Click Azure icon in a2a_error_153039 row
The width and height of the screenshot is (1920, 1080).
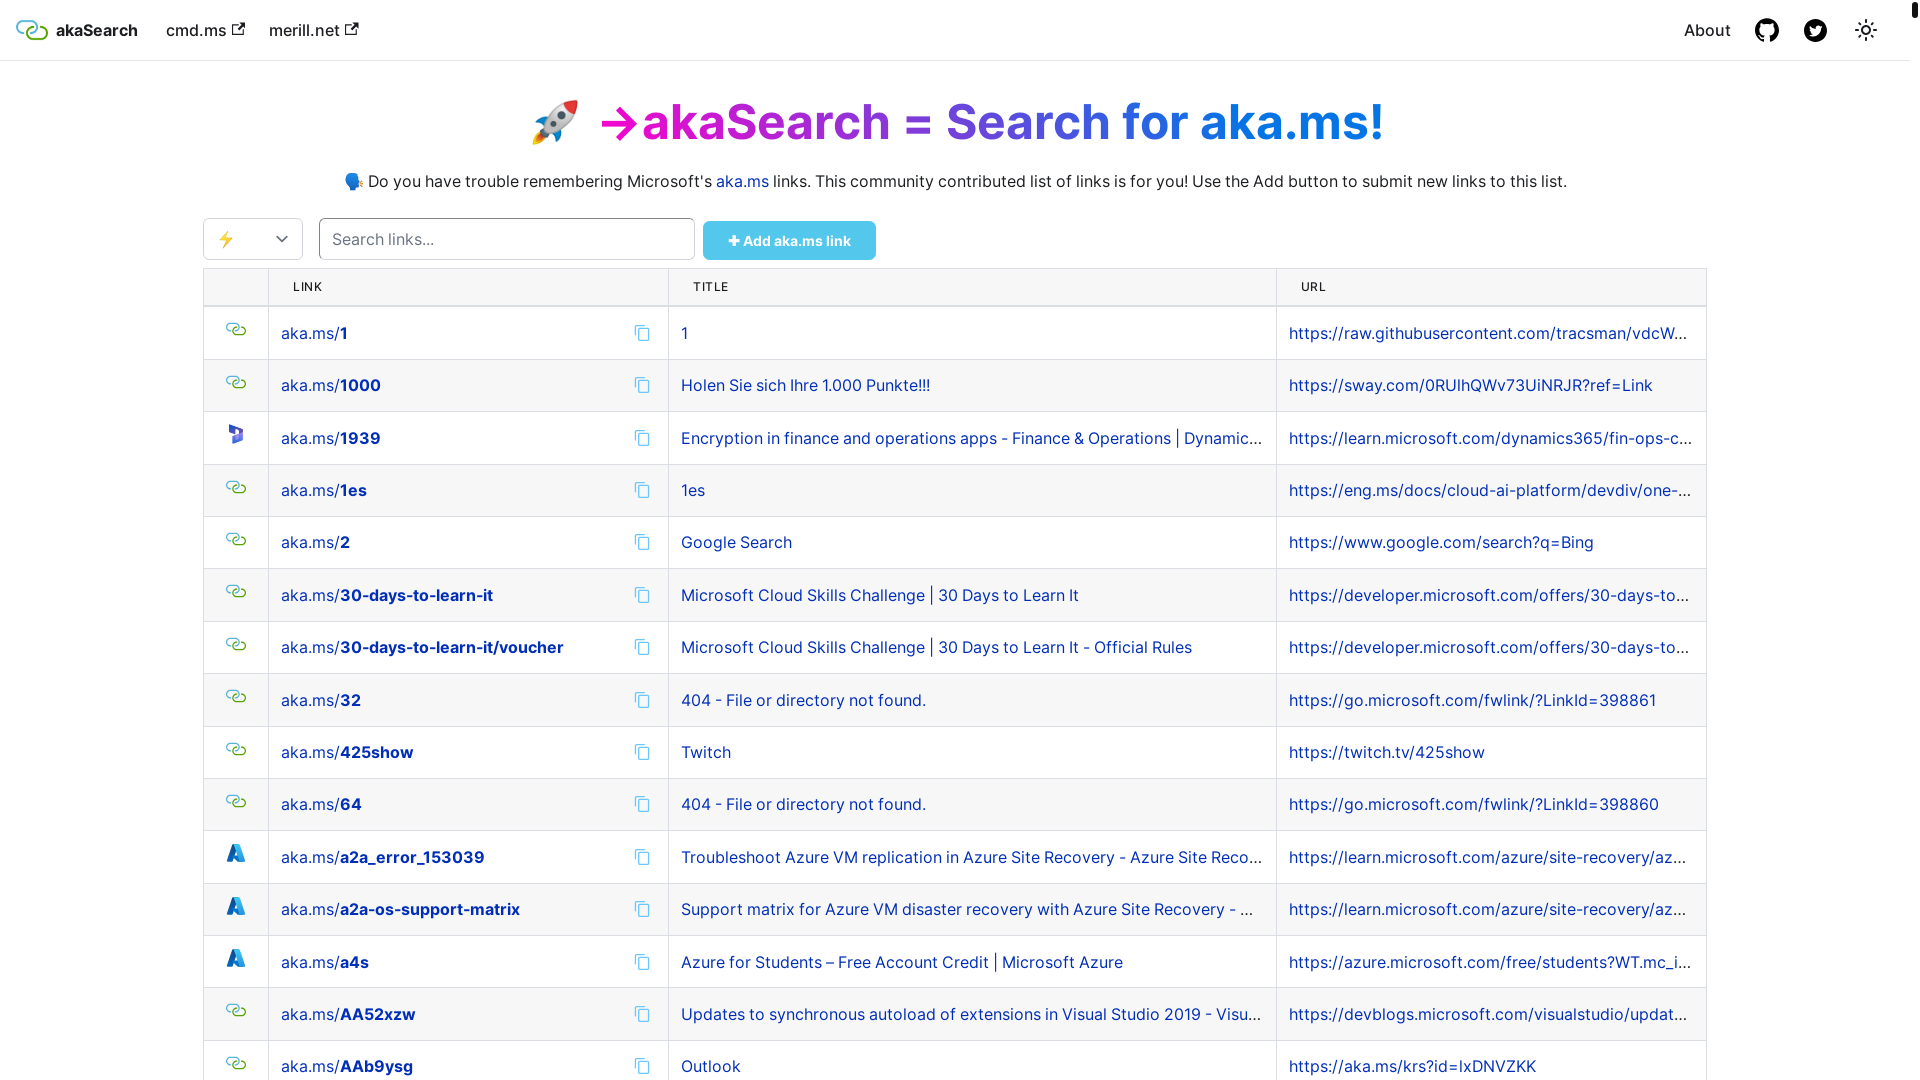click(236, 853)
